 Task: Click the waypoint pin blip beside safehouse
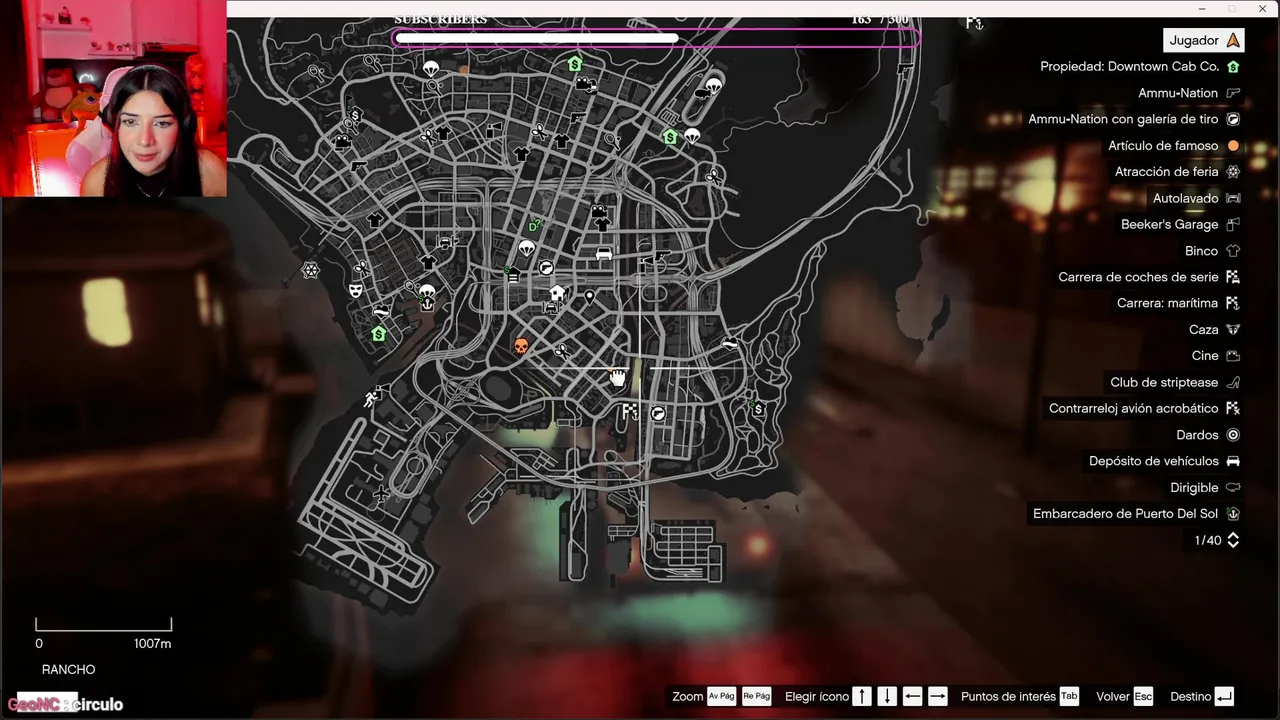589,297
